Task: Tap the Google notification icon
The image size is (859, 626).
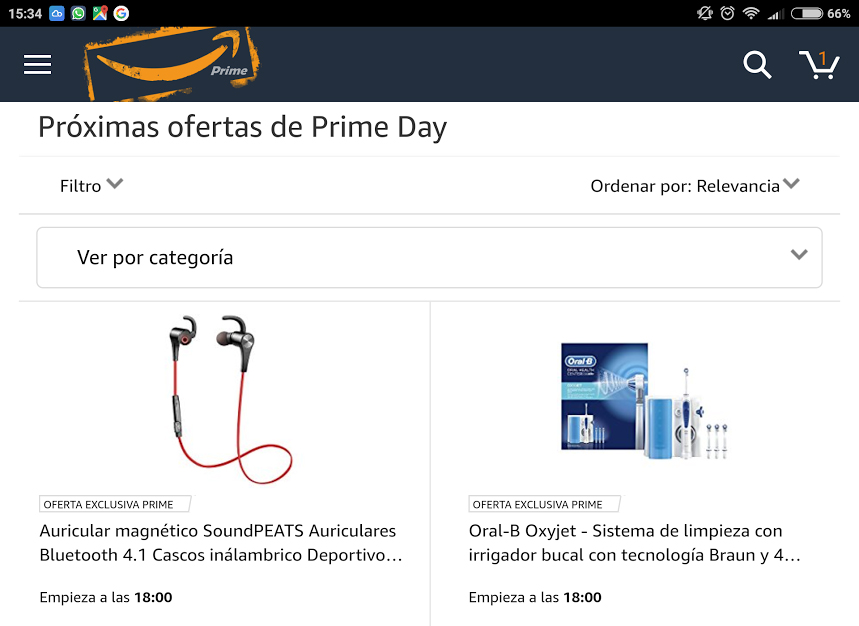Action: tap(121, 13)
